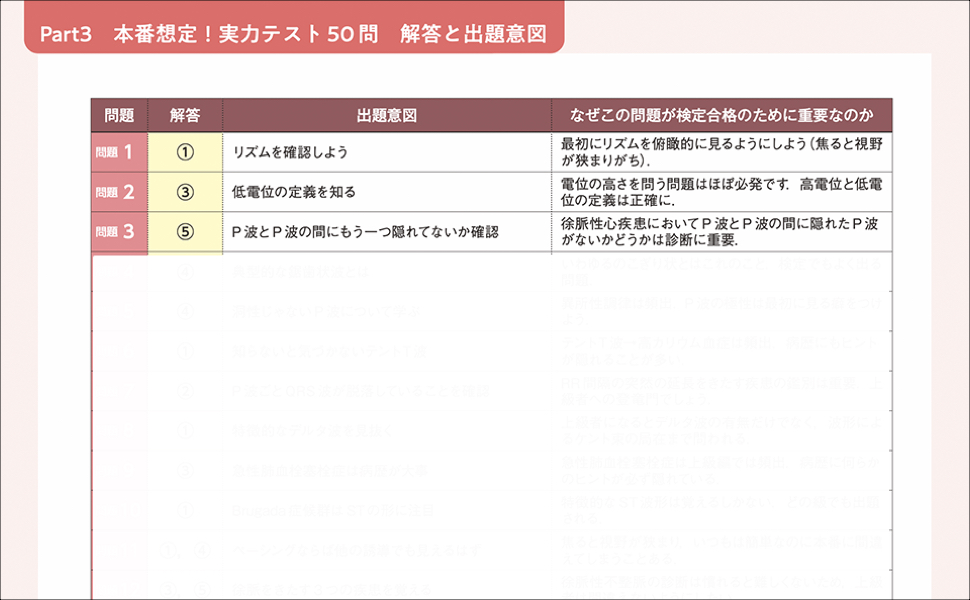970x600 pixels.
Task: Click the circled answer ⑤ for question 3
Action: [x=185, y=231]
